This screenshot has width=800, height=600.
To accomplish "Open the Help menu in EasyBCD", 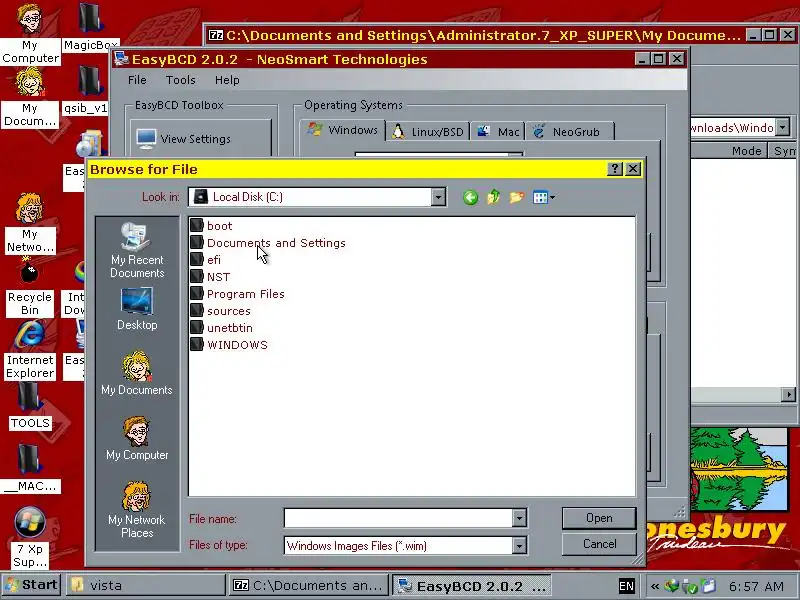I will (x=227, y=80).
